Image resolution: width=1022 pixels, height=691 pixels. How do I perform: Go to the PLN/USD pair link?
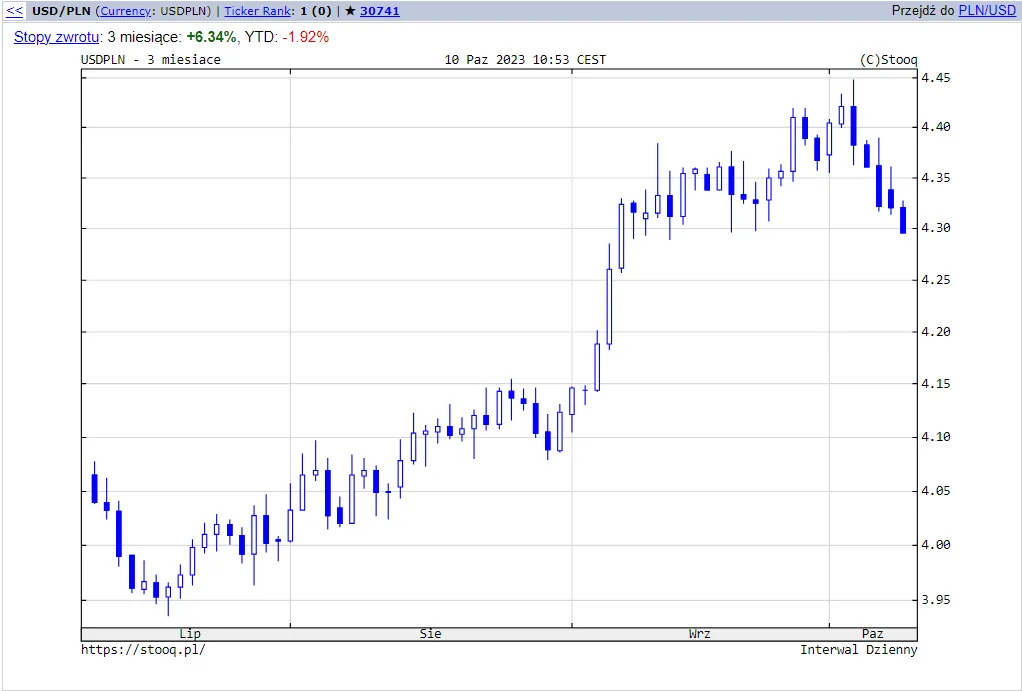pos(987,11)
